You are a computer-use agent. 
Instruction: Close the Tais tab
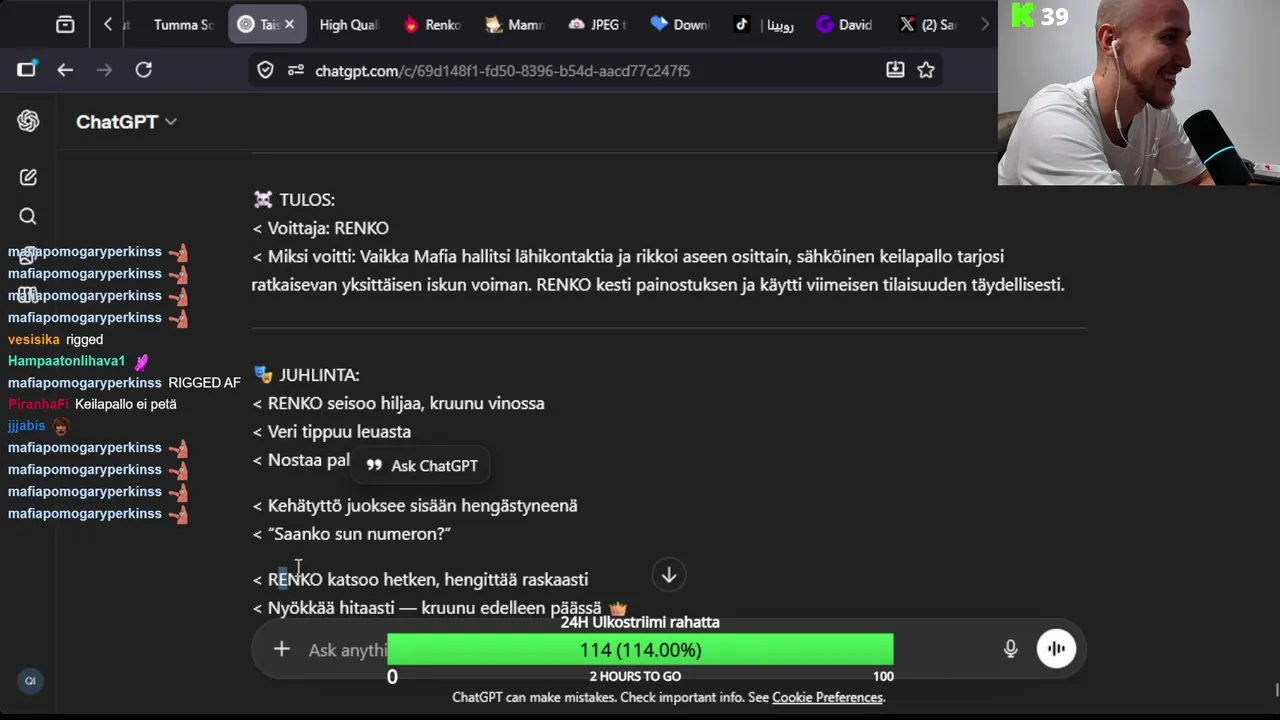291,24
